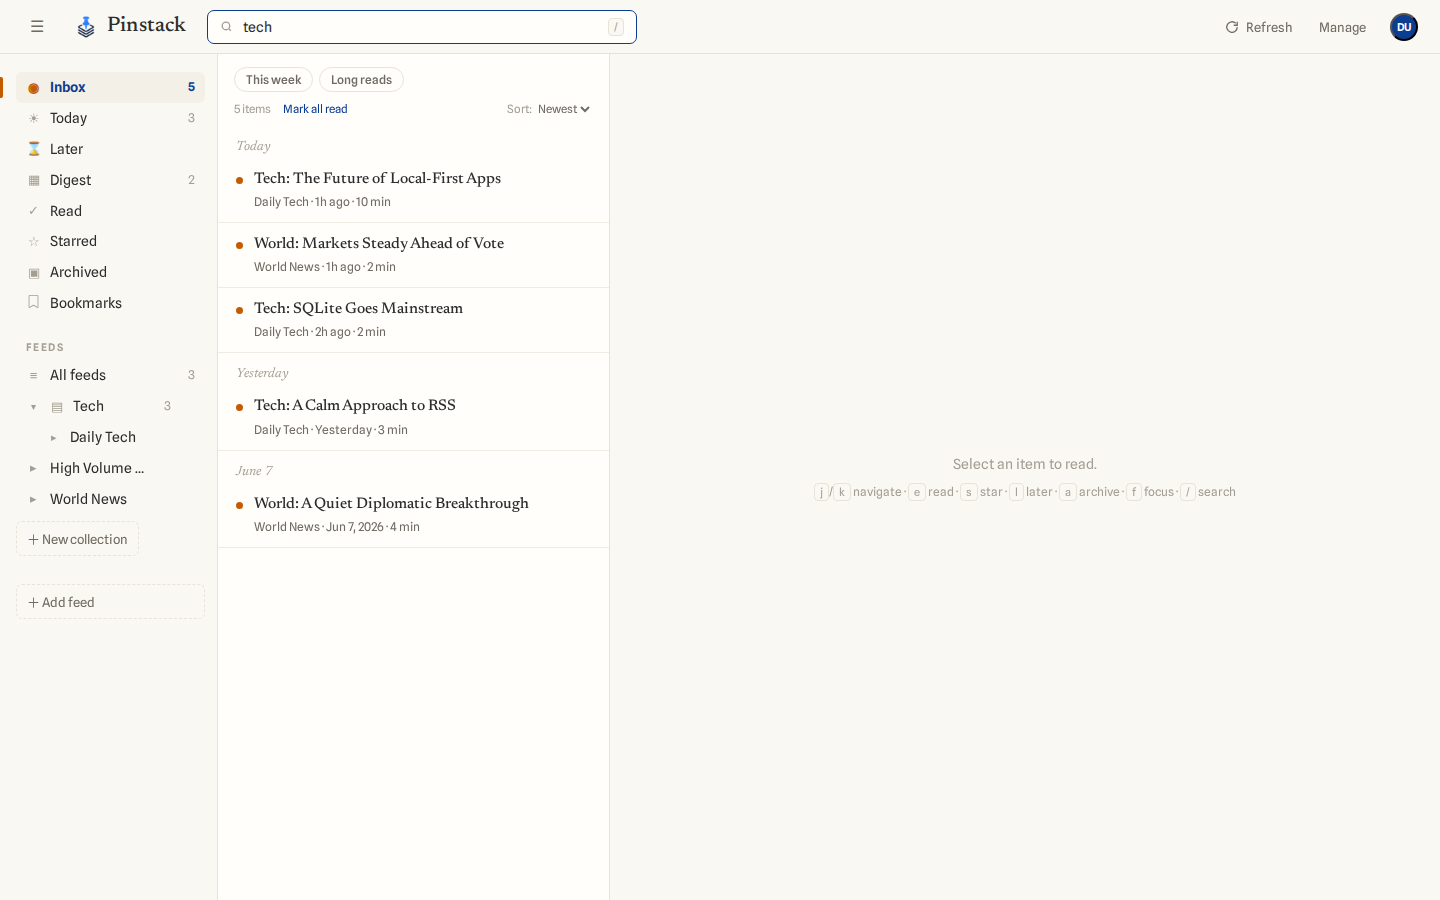The width and height of the screenshot is (1440, 900).
Task: Open the Digest view
Action: click(x=110, y=180)
